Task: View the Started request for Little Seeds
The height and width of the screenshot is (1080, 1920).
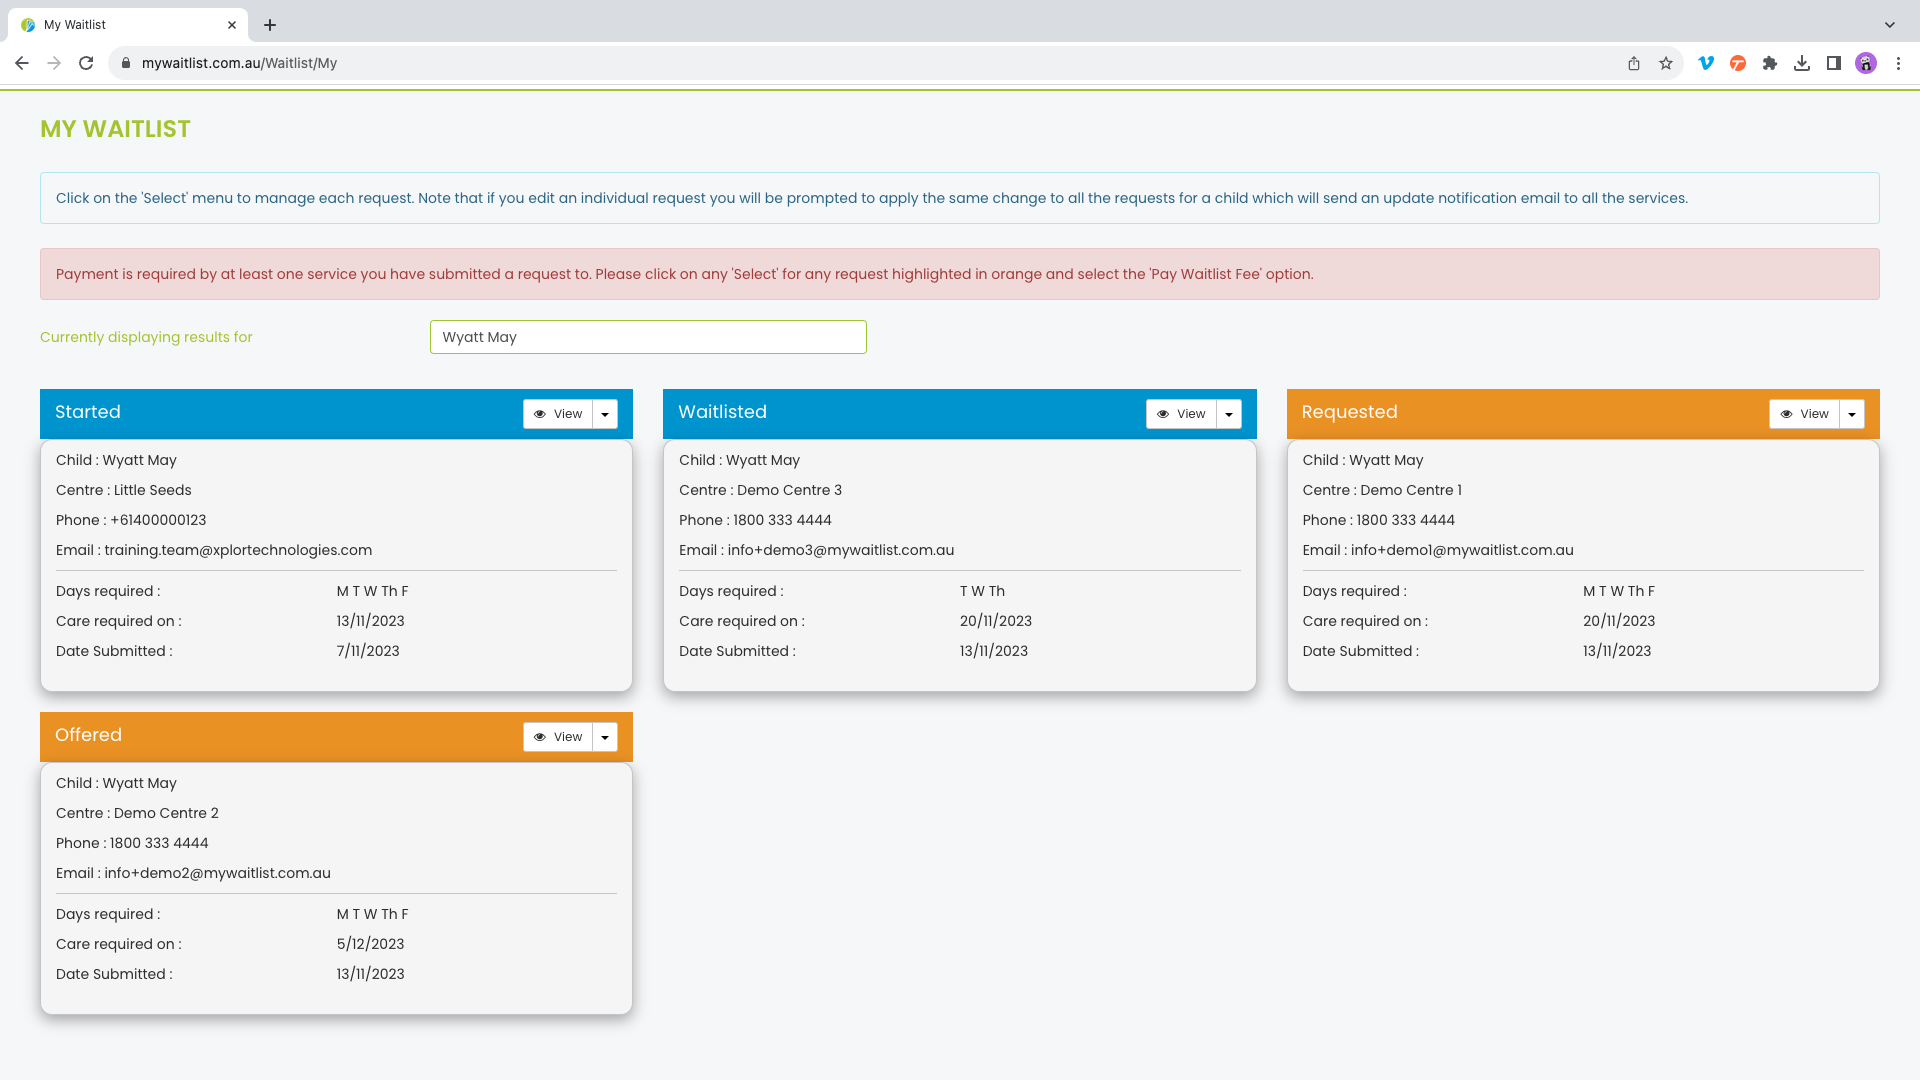Action: tap(558, 414)
